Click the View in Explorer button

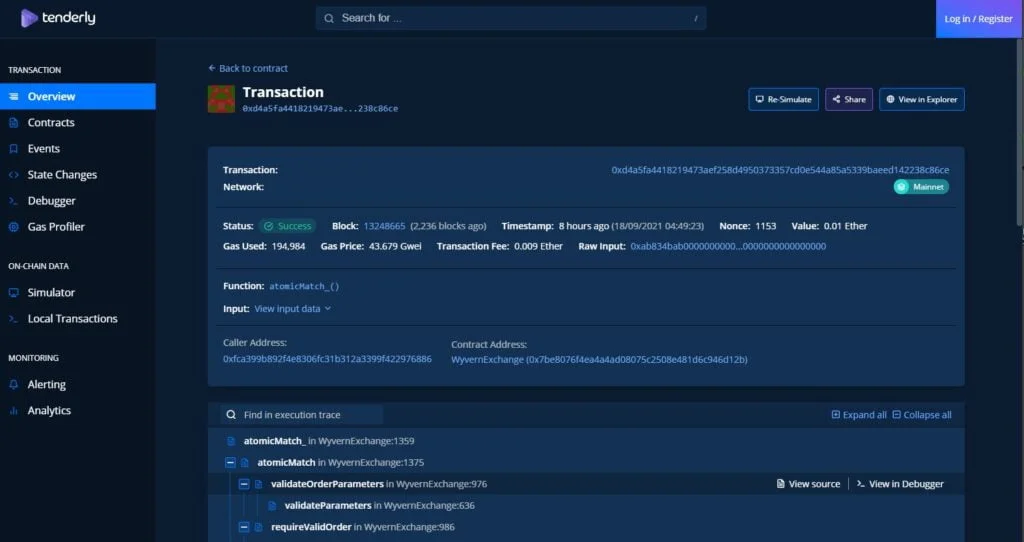pyautogui.click(x=921, y=99)
